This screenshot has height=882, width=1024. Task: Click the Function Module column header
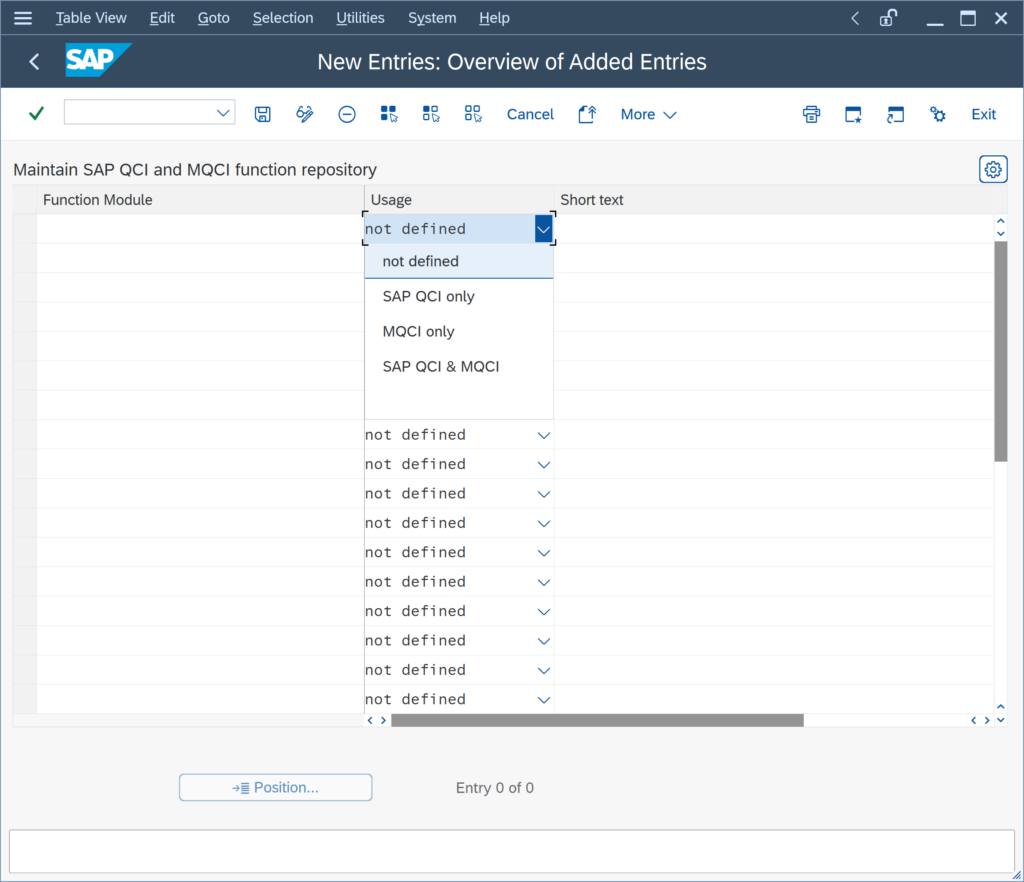pos(200,200)
